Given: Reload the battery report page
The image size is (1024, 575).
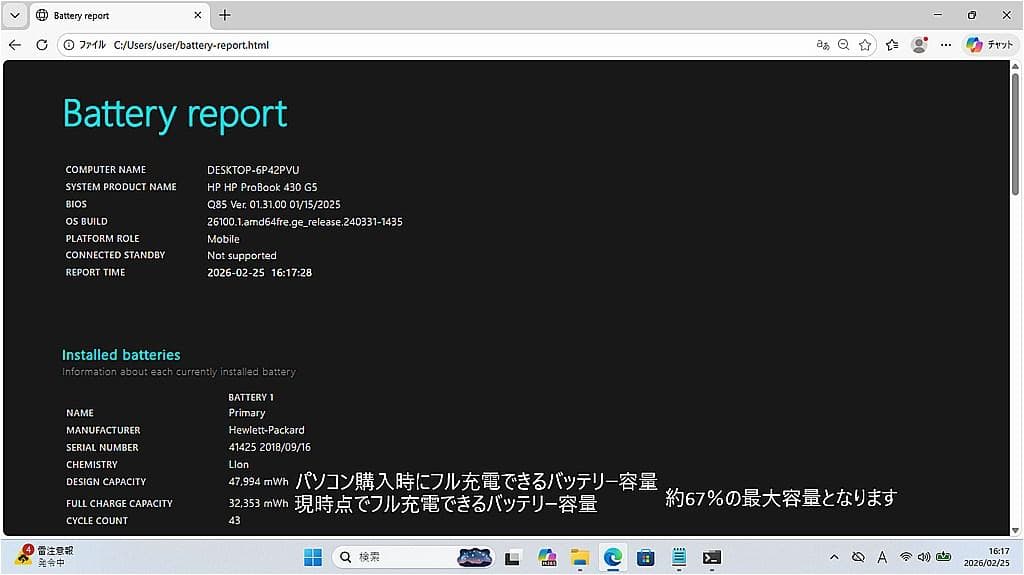Looking at the screenshot, I should click(x=42, y=45).
